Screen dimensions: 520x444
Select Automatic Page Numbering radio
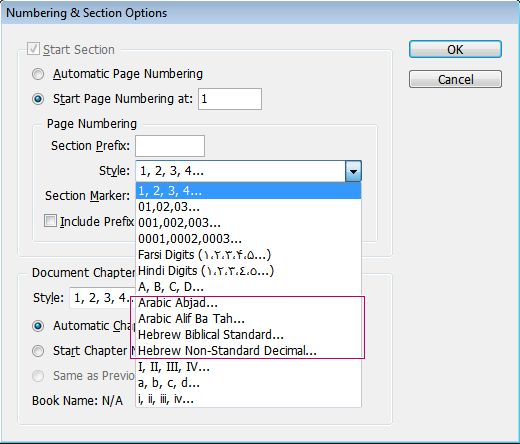tap(38, 74)
